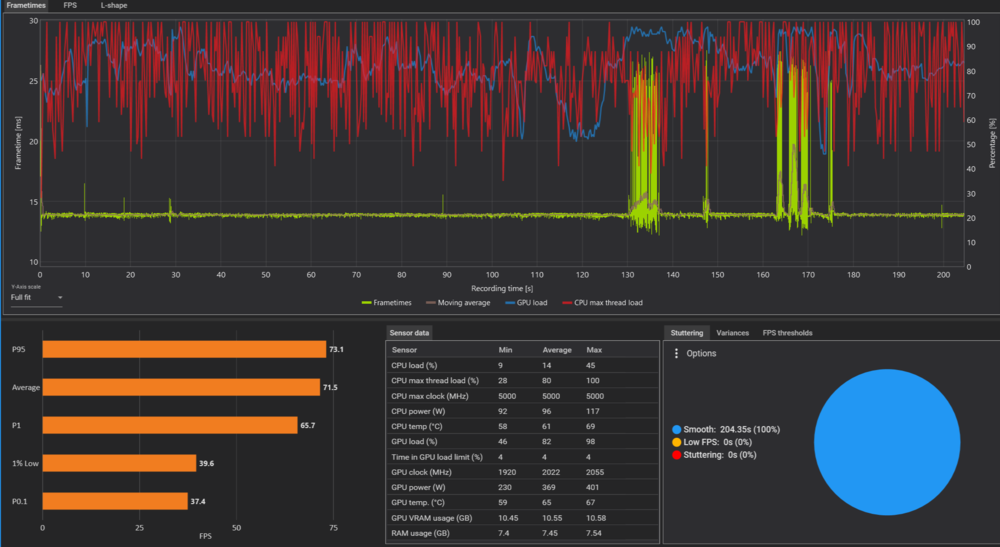The image size is (1000, 547).
Task: Click the 1% Low bar in chart
Action: (119, 463)
